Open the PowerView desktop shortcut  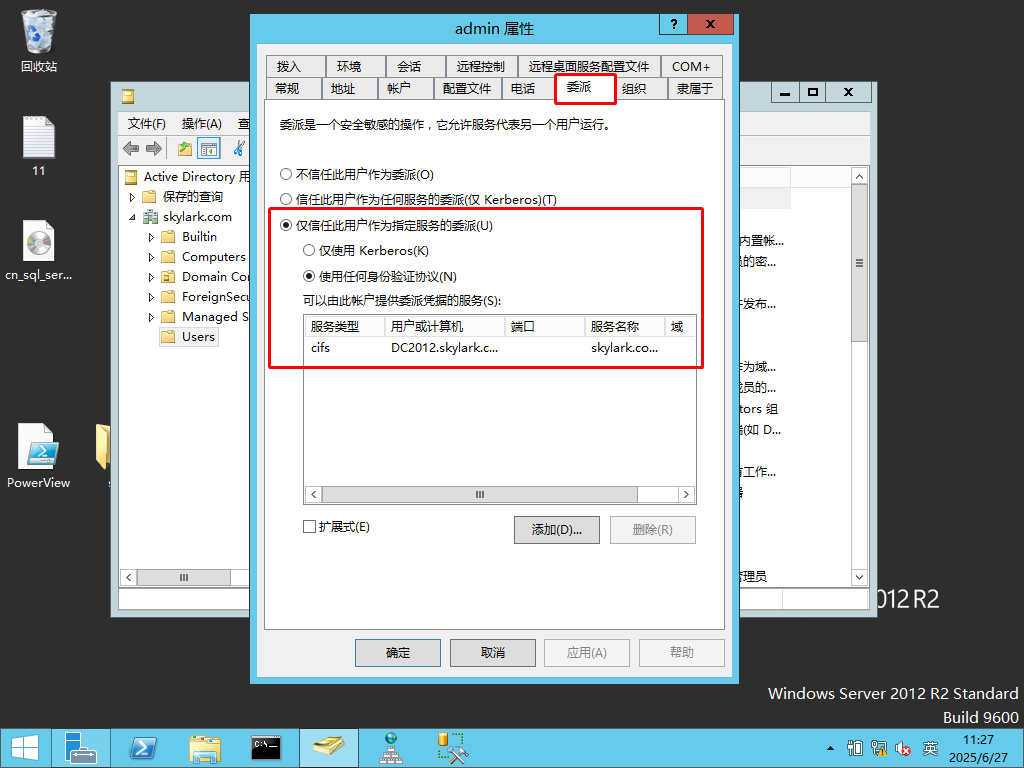38,456
